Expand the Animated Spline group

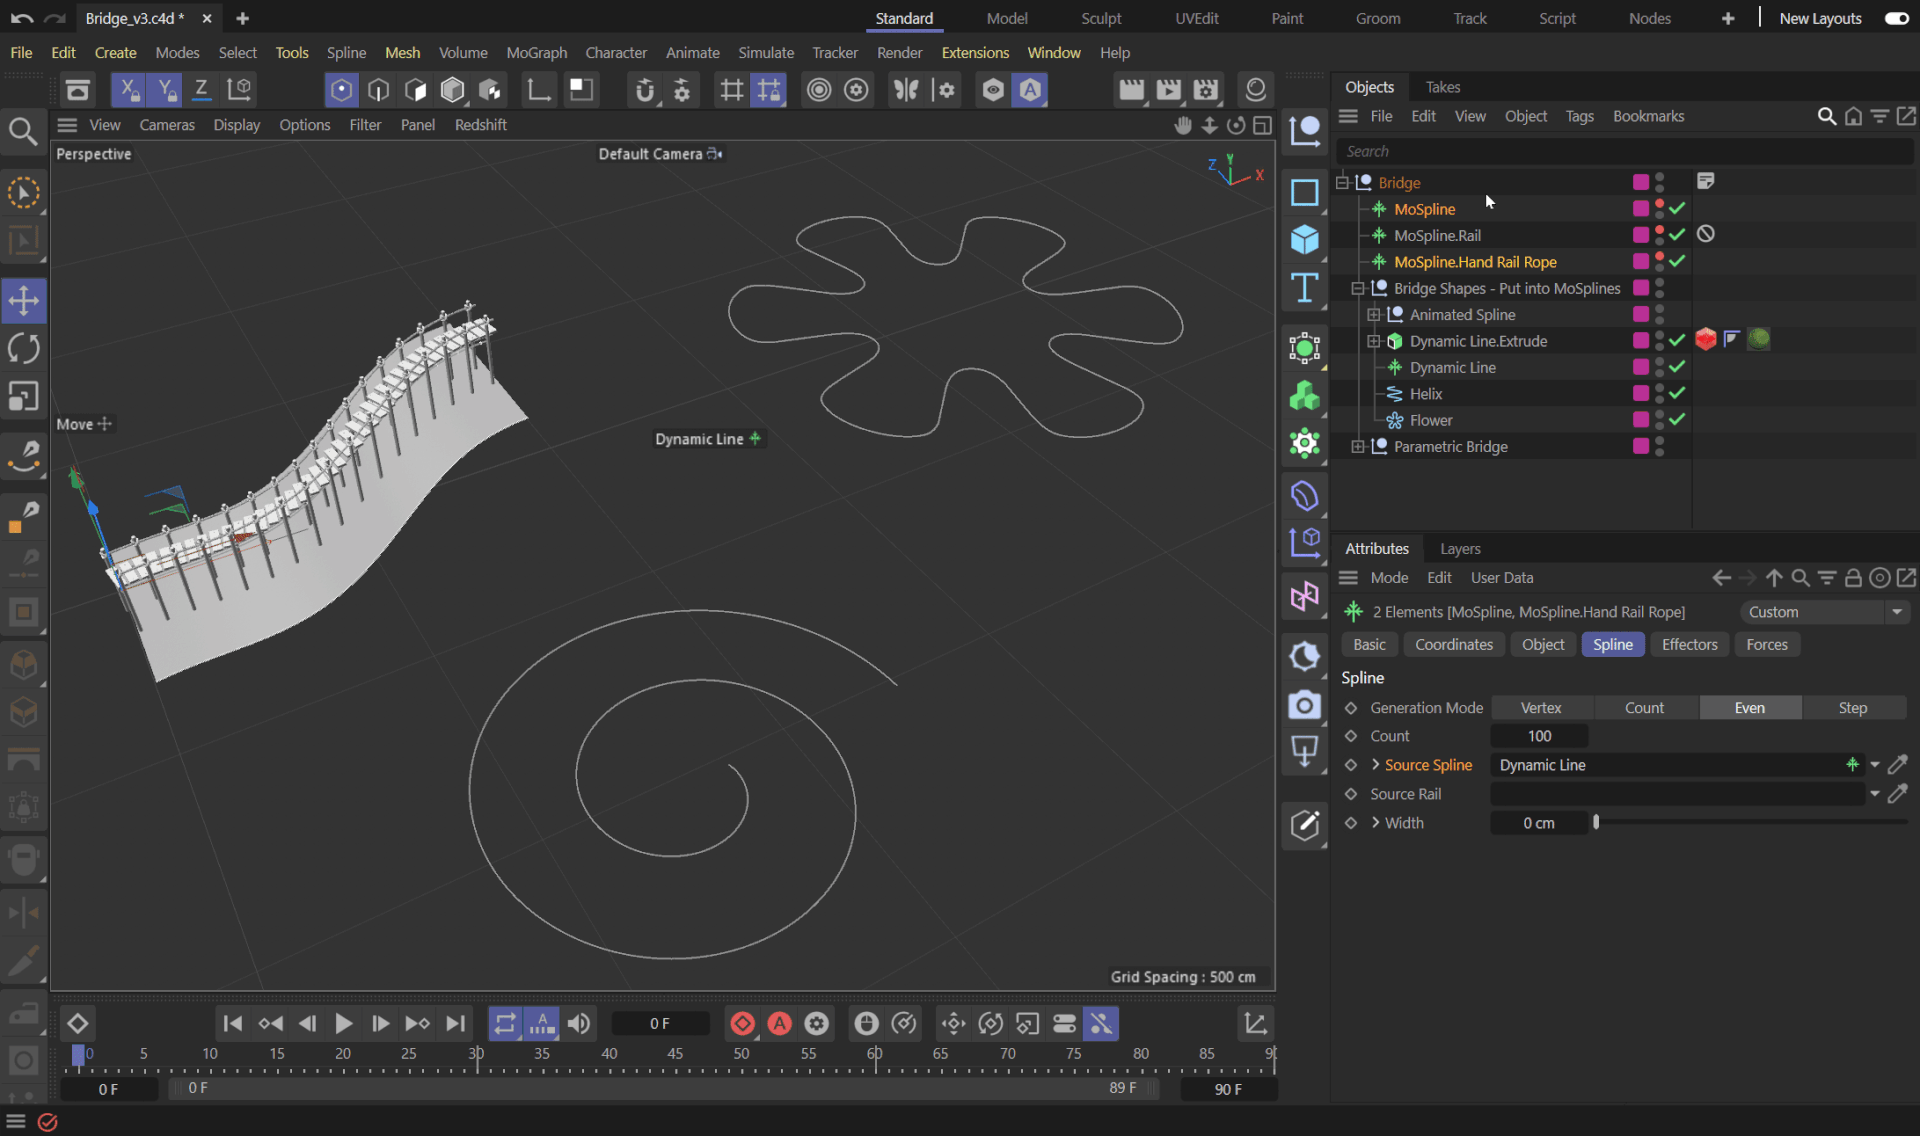(1374, 315)
